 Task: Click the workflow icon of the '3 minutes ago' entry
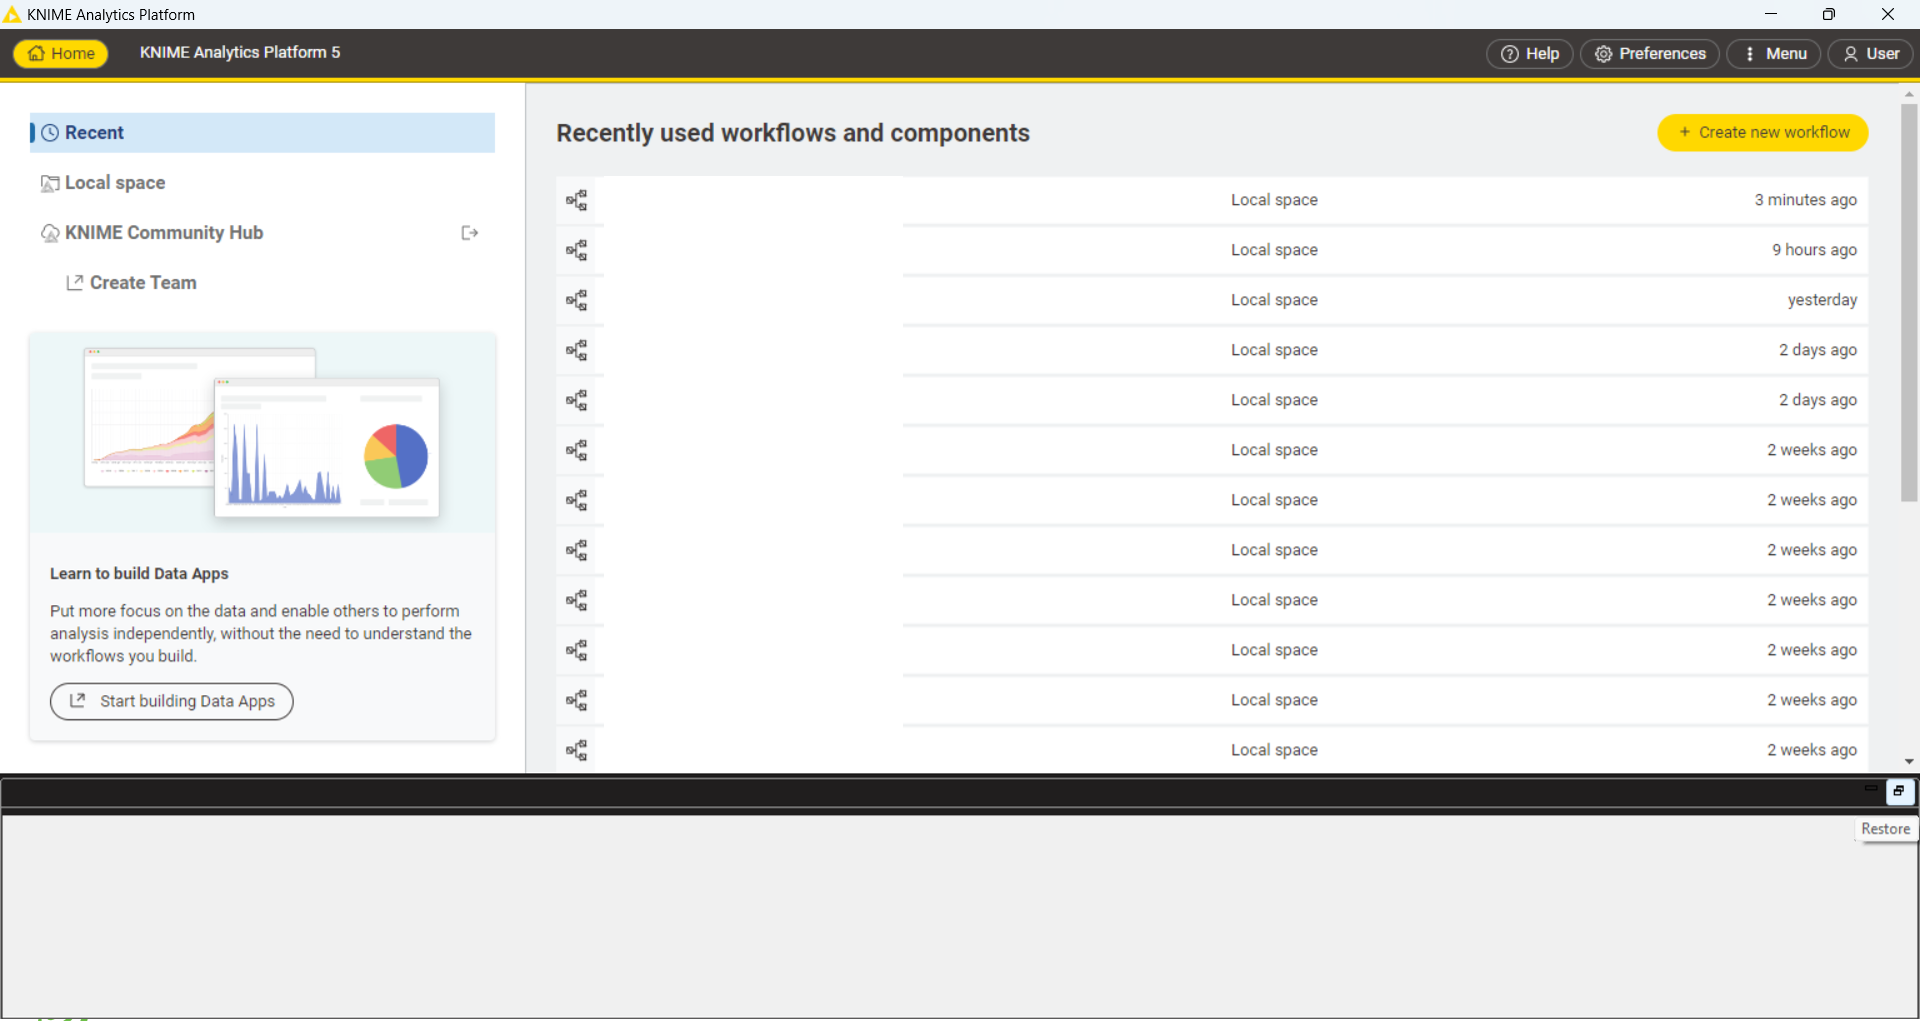[x=576, y=200]
